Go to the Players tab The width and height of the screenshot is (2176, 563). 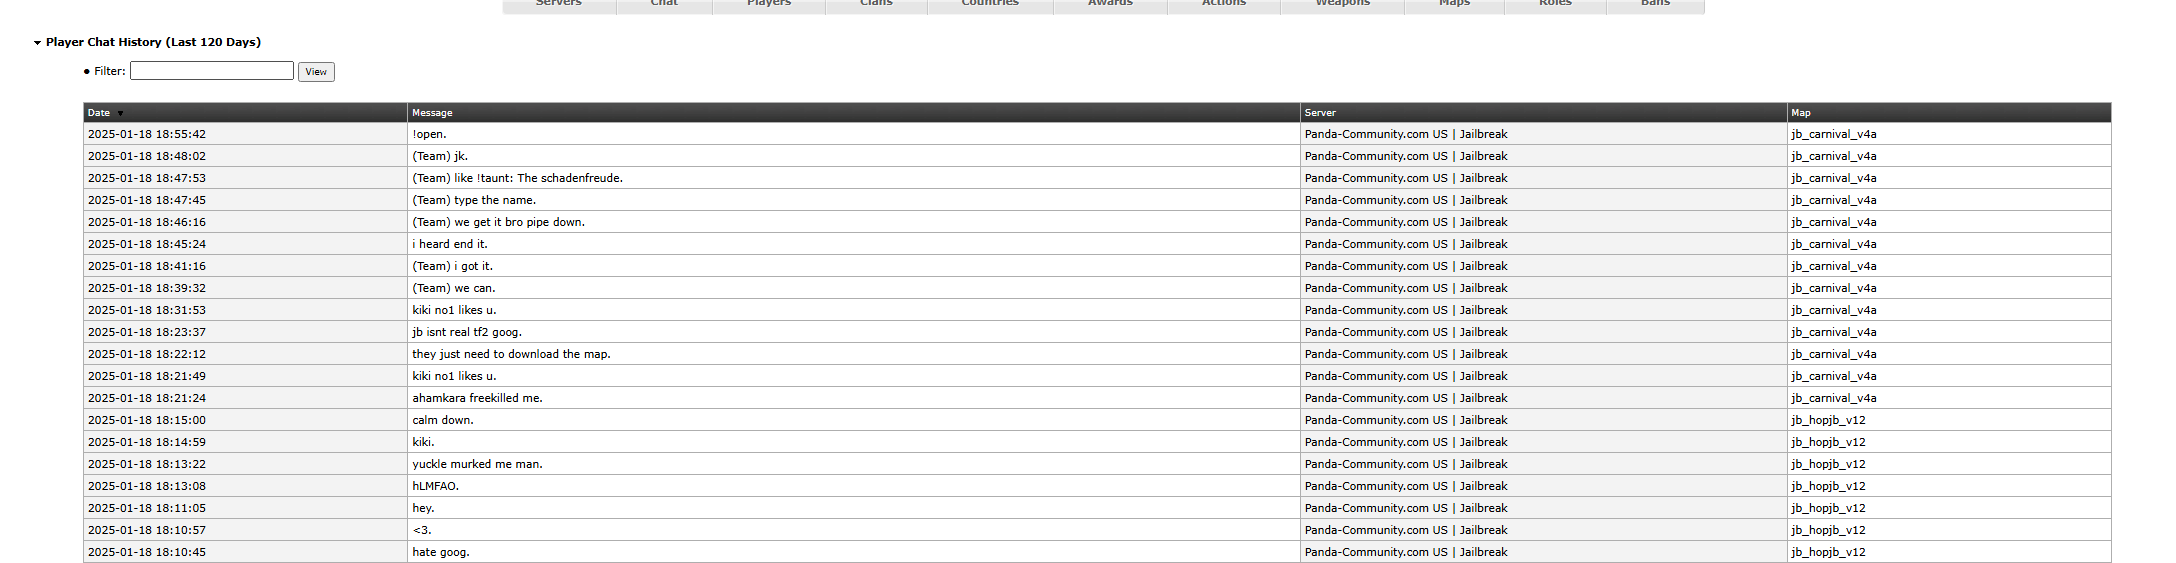pos(768,5)
